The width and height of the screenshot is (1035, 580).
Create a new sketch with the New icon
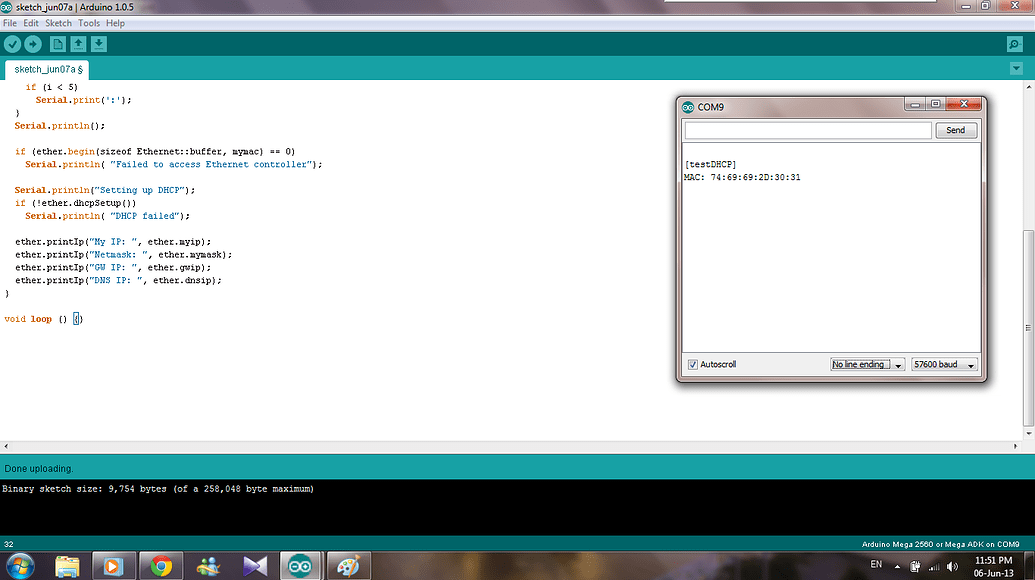(57, 43)
